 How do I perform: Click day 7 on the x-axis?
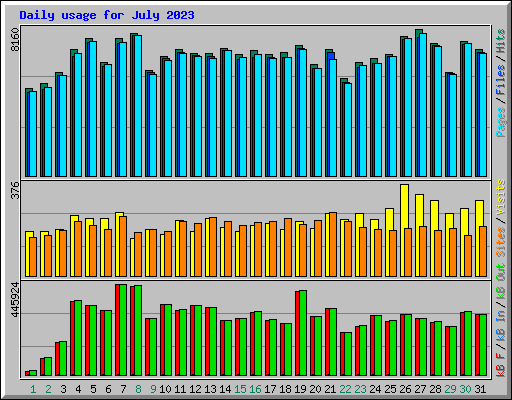123,389
